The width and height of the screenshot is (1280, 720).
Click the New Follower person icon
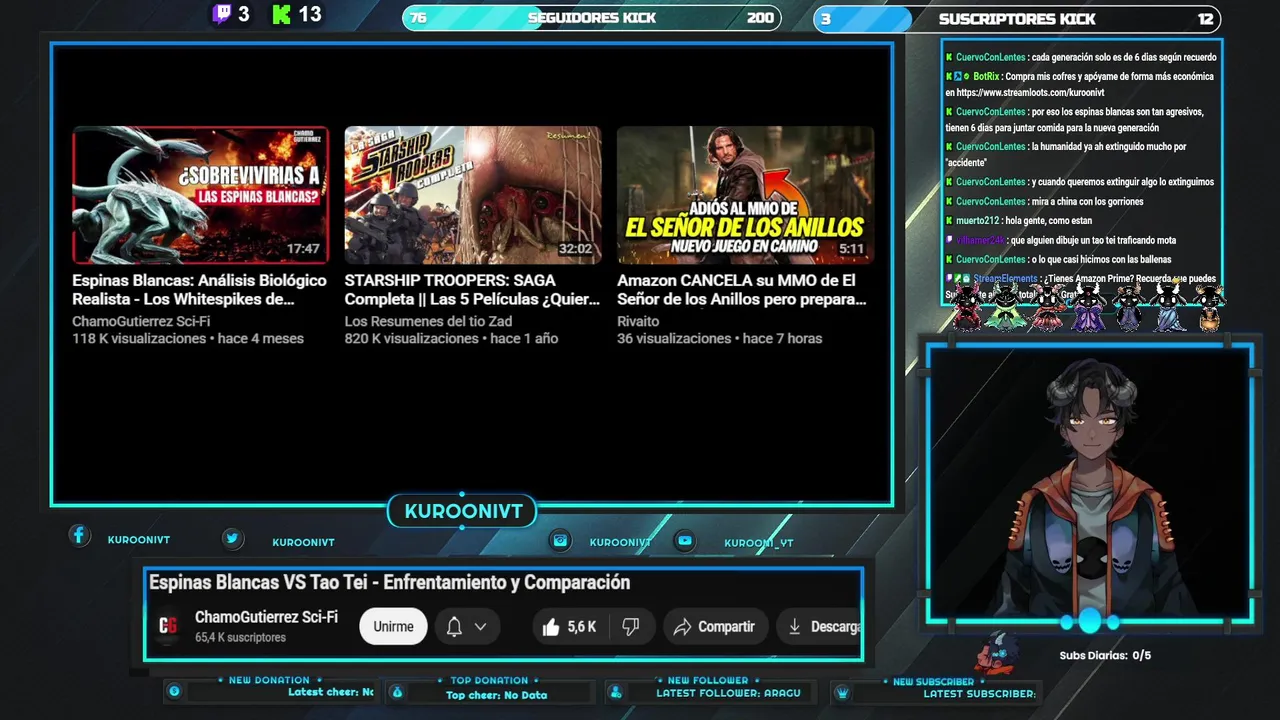point(616,692)
